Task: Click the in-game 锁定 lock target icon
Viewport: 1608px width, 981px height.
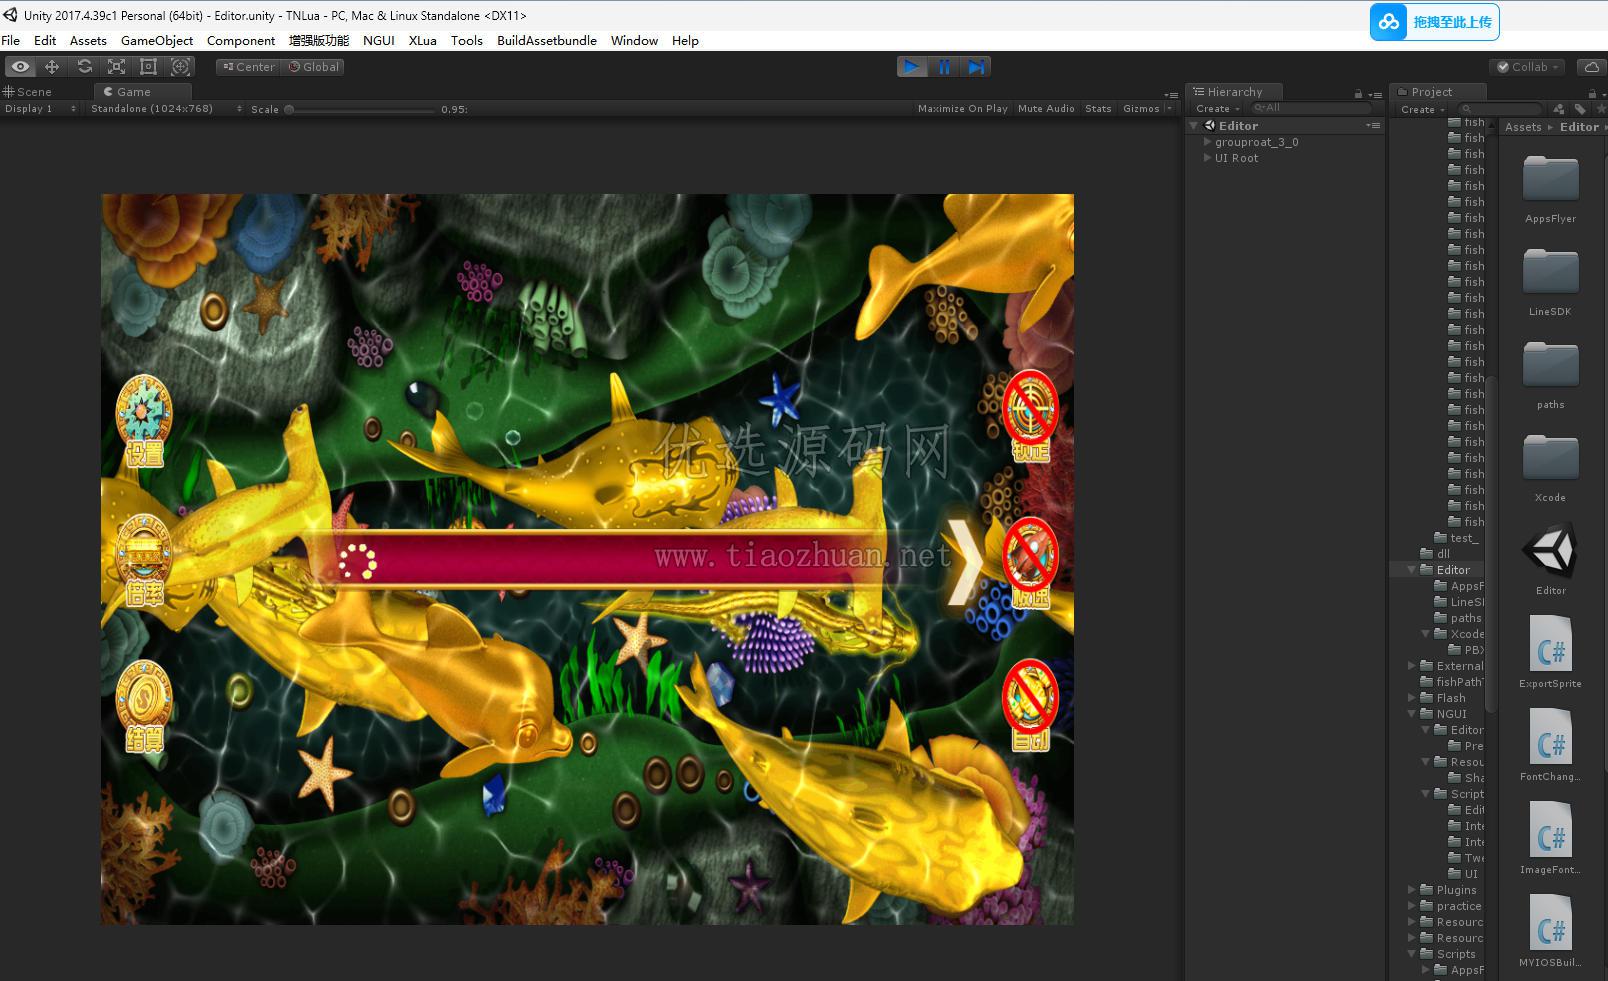Action: 1030,417
